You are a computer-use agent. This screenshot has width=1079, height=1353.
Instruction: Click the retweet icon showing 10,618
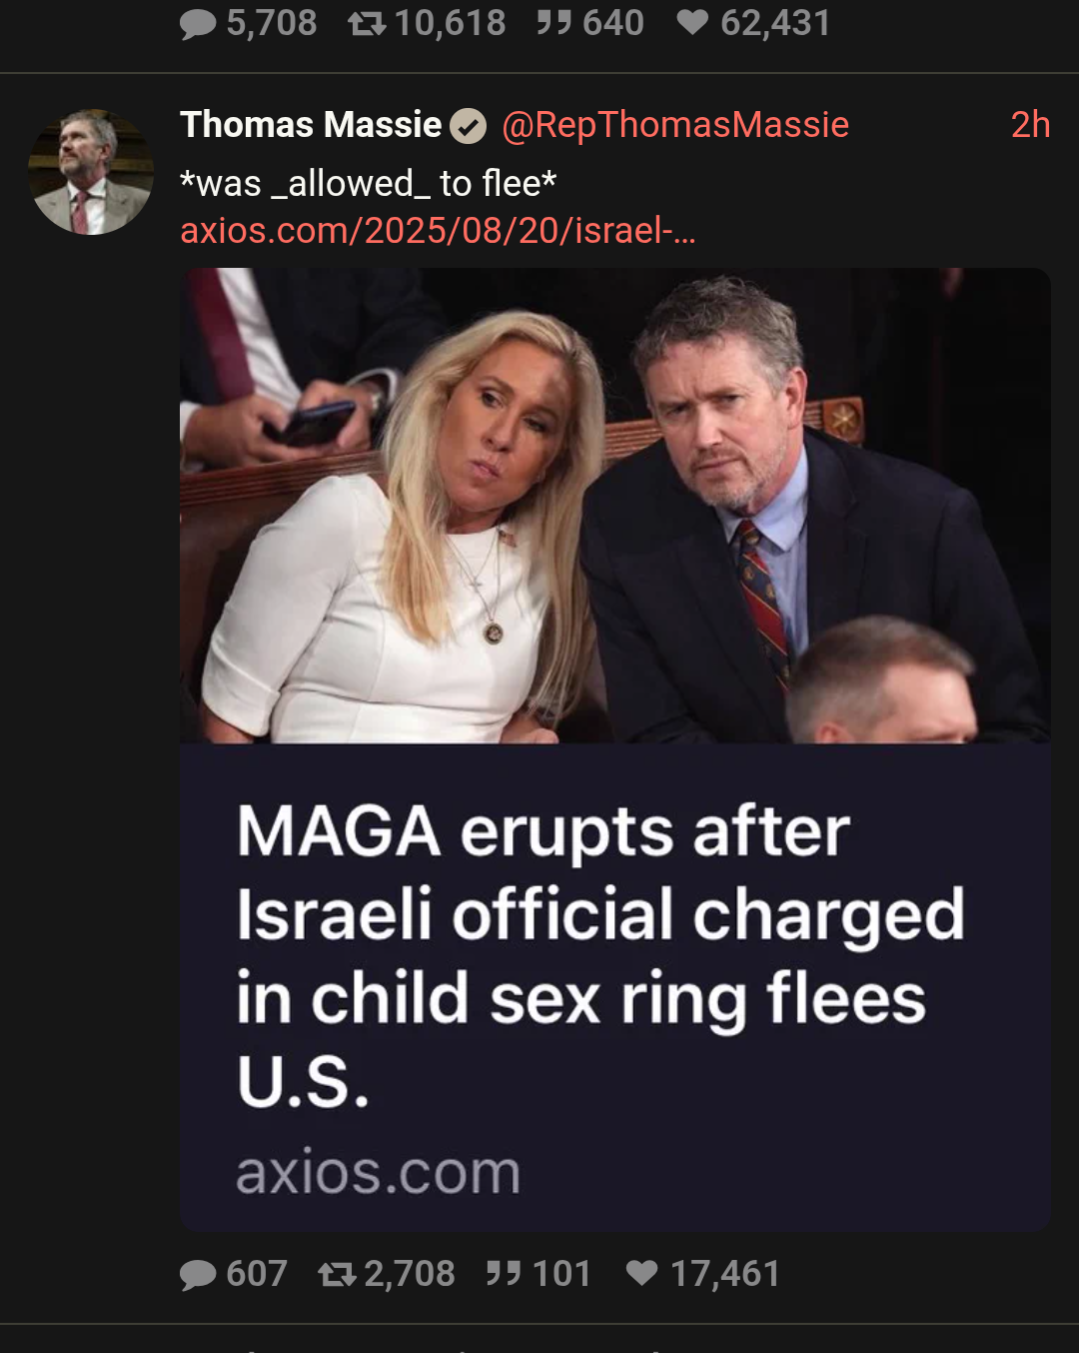click(x=367, y=23)
